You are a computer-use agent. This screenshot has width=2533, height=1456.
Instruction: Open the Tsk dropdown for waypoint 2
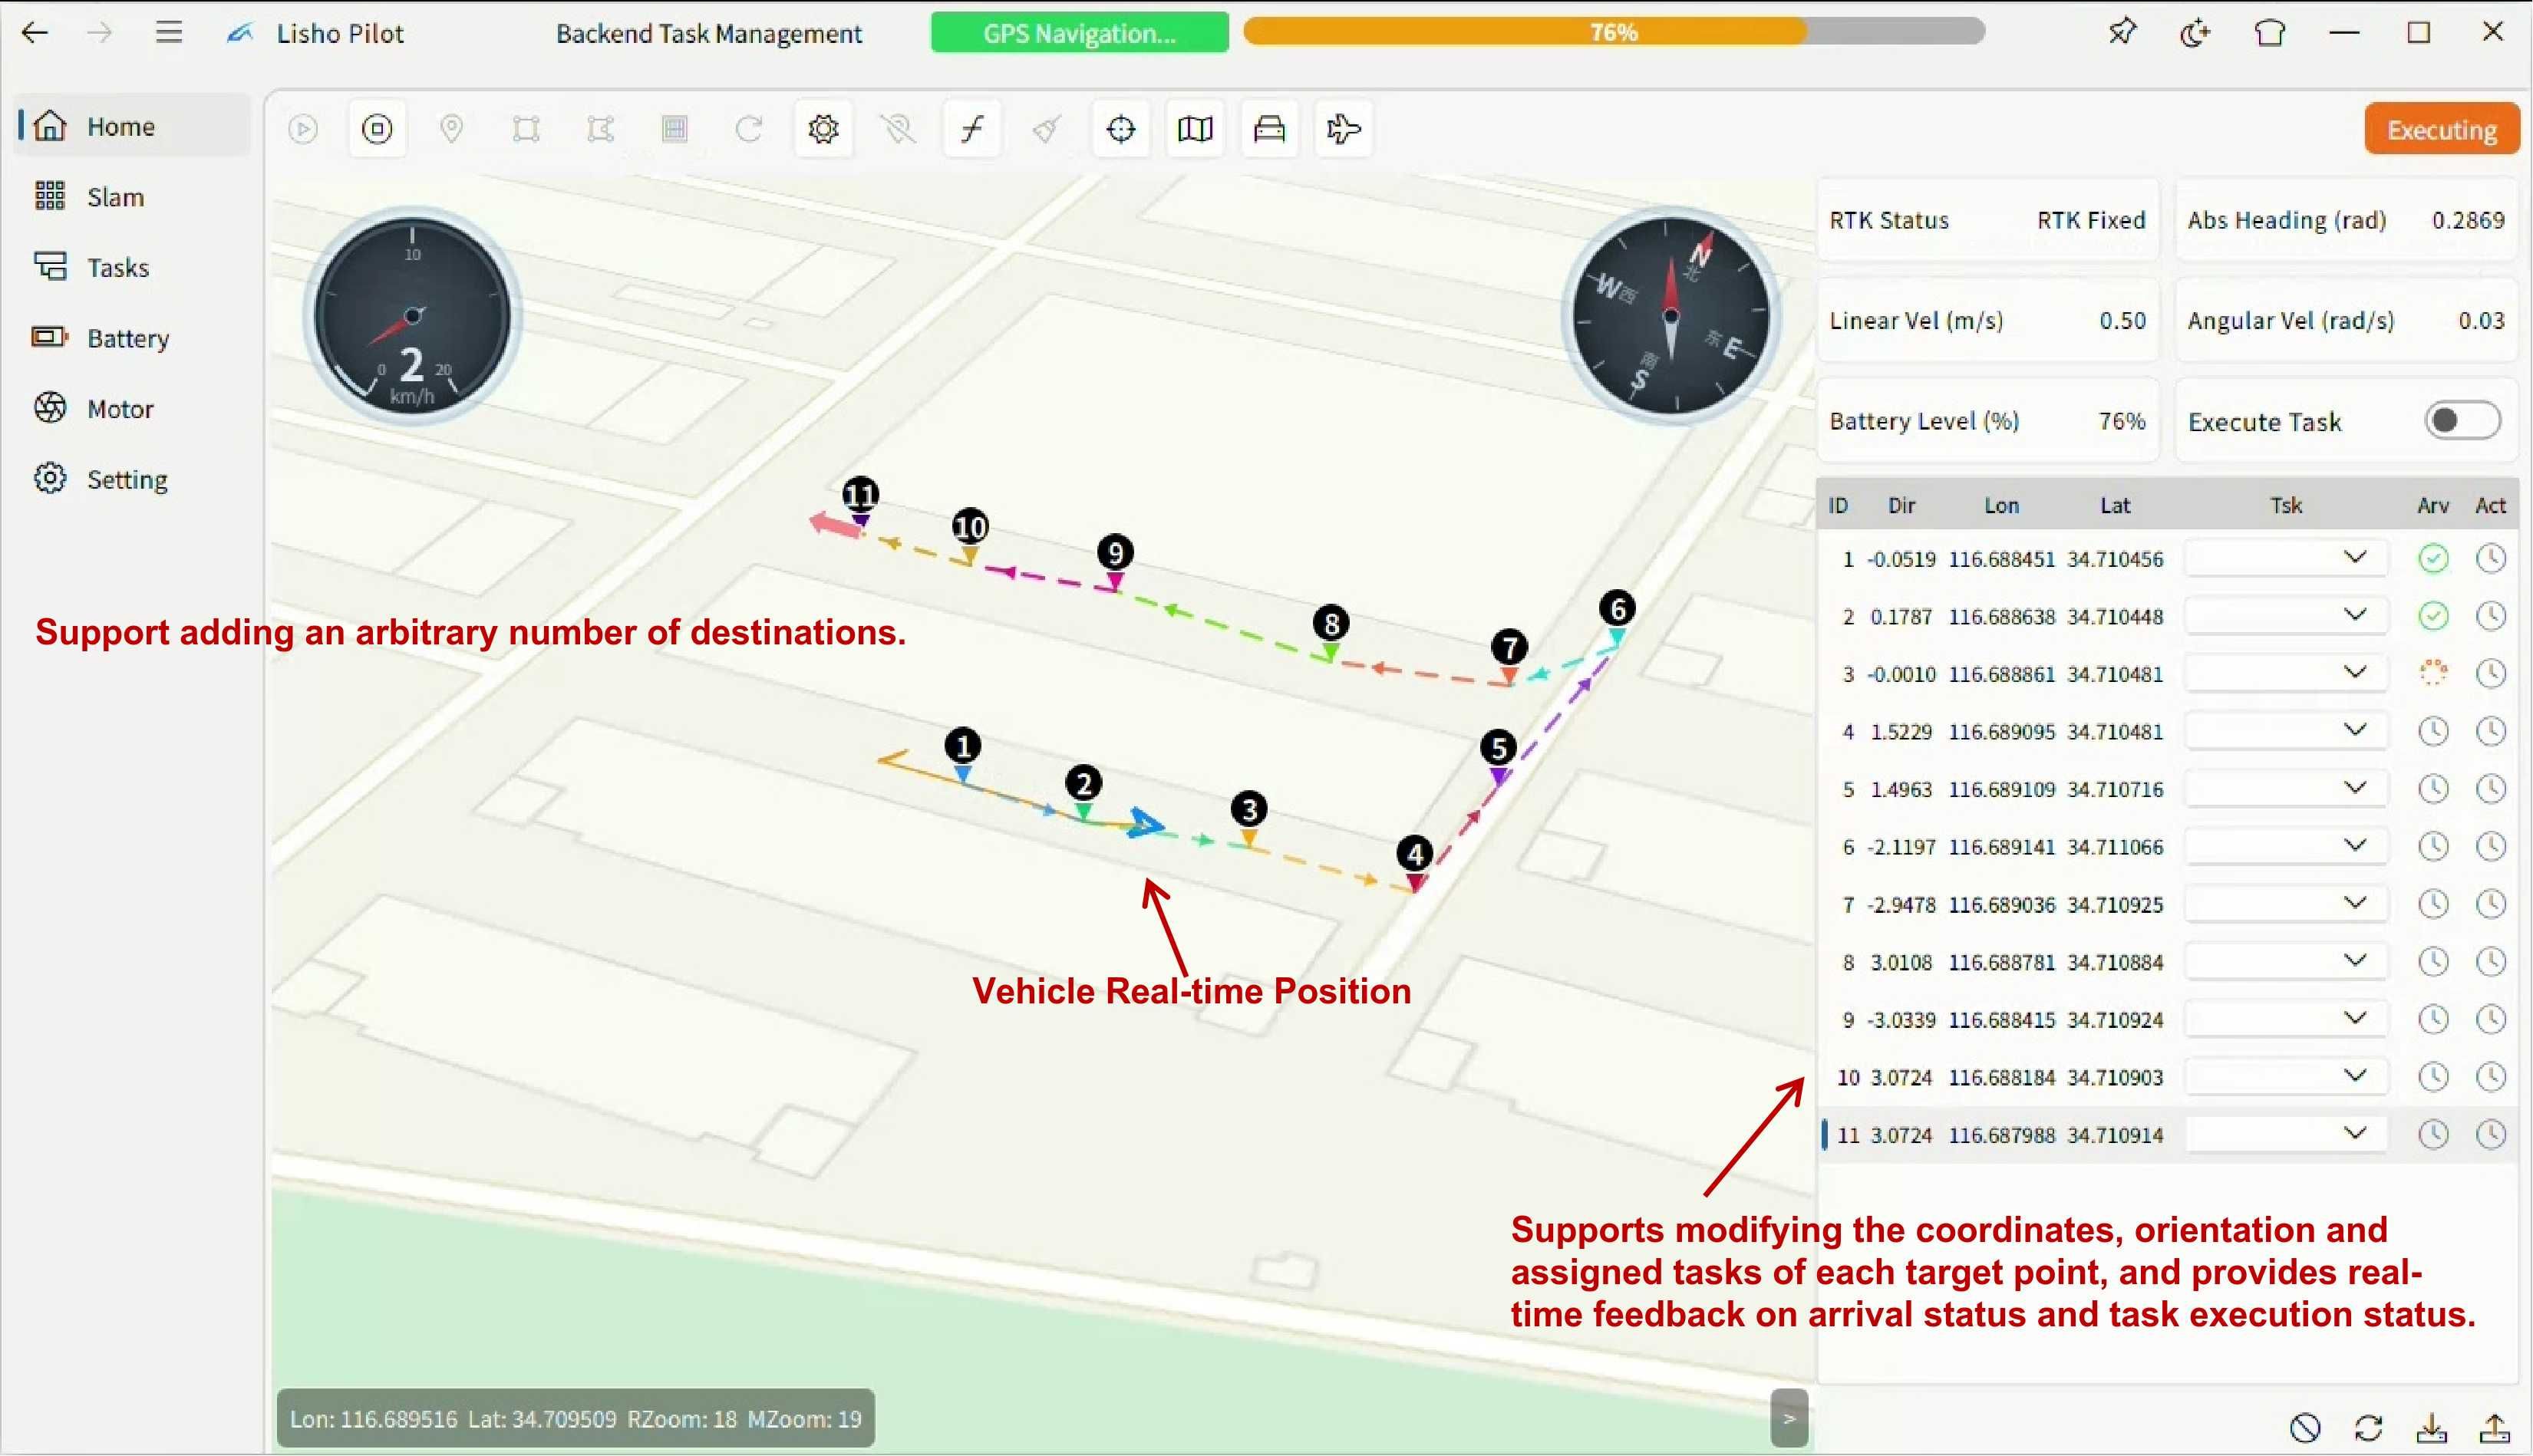pos(2286,616)
